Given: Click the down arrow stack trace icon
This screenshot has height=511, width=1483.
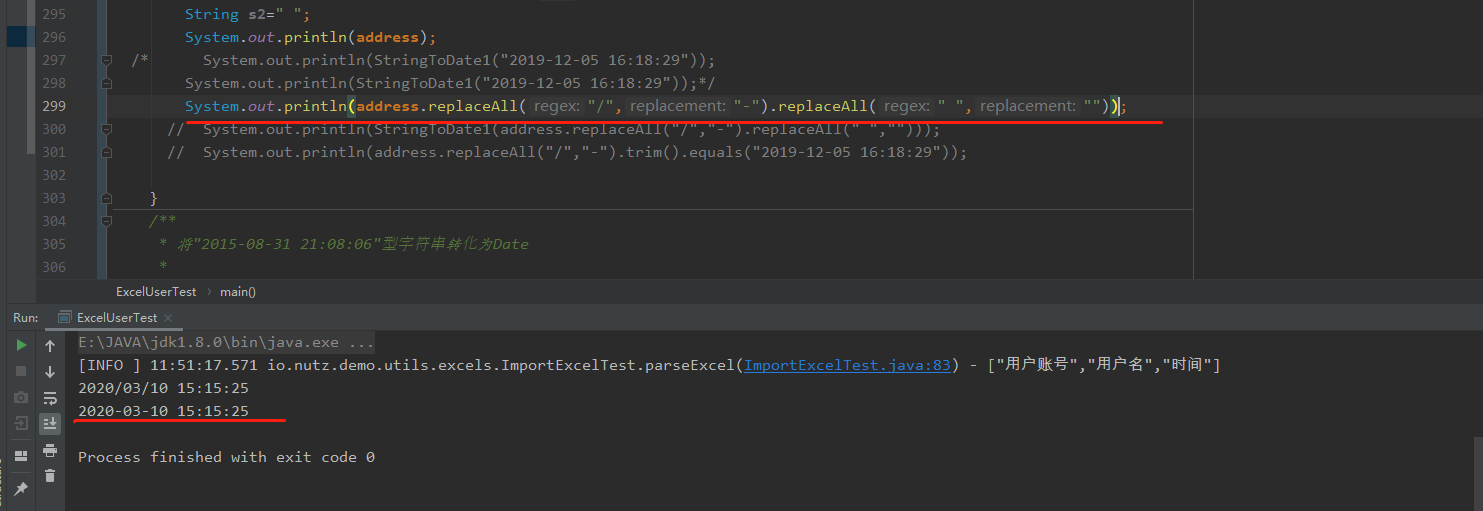Looking at the screenshot, I should click(x=50, y=371).
